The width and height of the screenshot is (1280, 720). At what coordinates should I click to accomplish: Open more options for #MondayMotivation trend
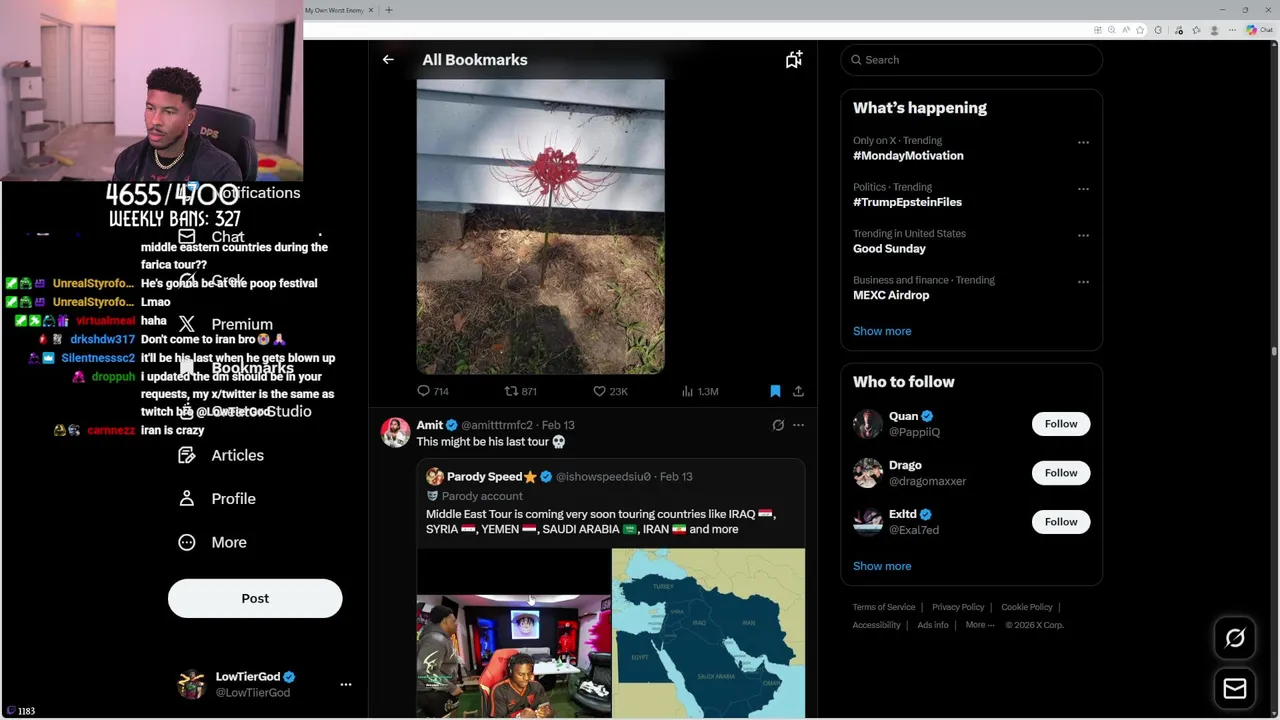pos(1083,143)
